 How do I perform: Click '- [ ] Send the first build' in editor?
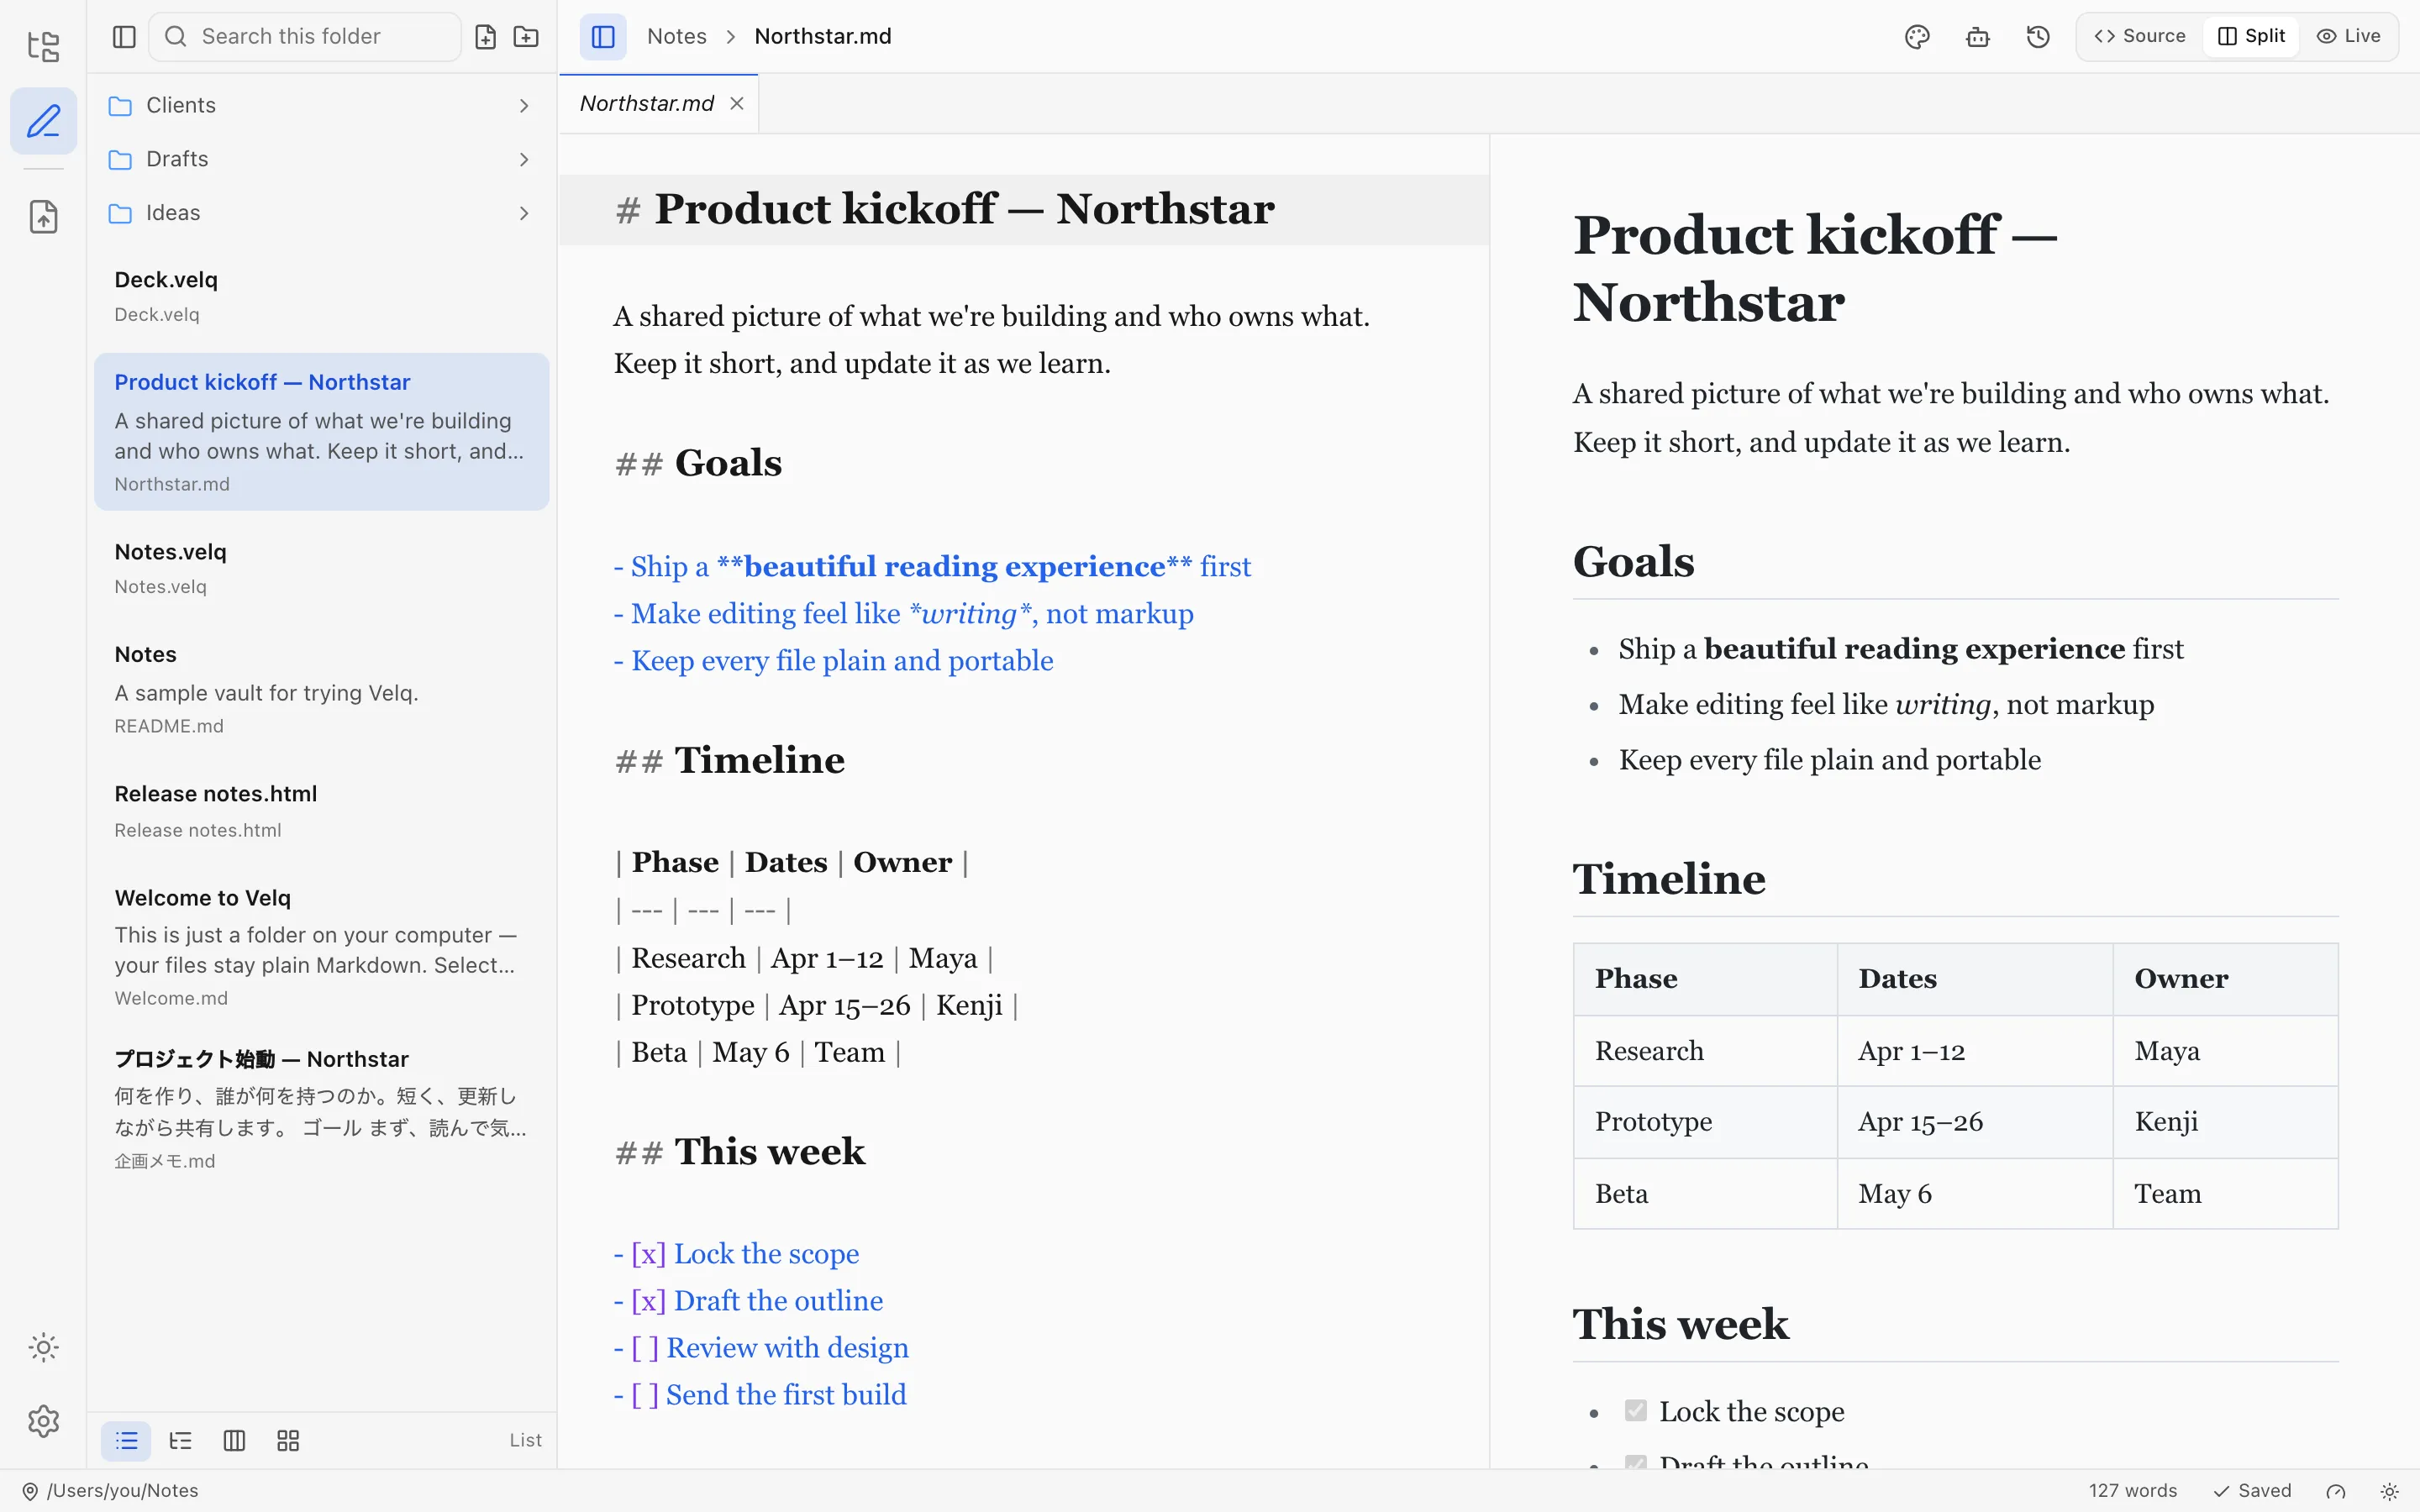(760, 1395)
